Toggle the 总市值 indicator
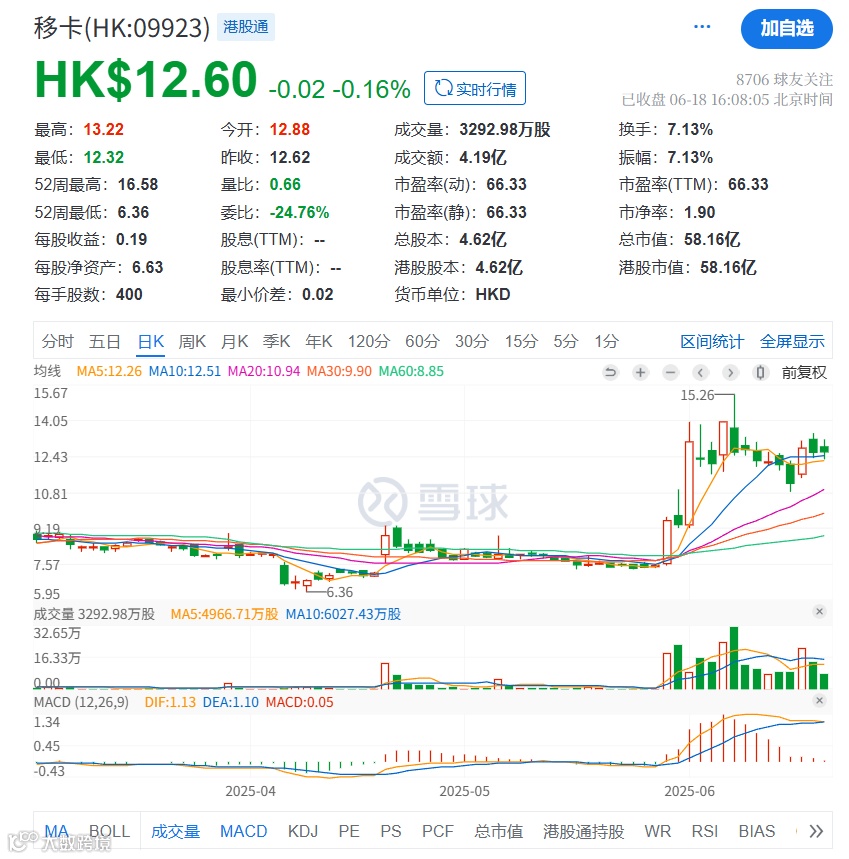 tap(498, 832)
